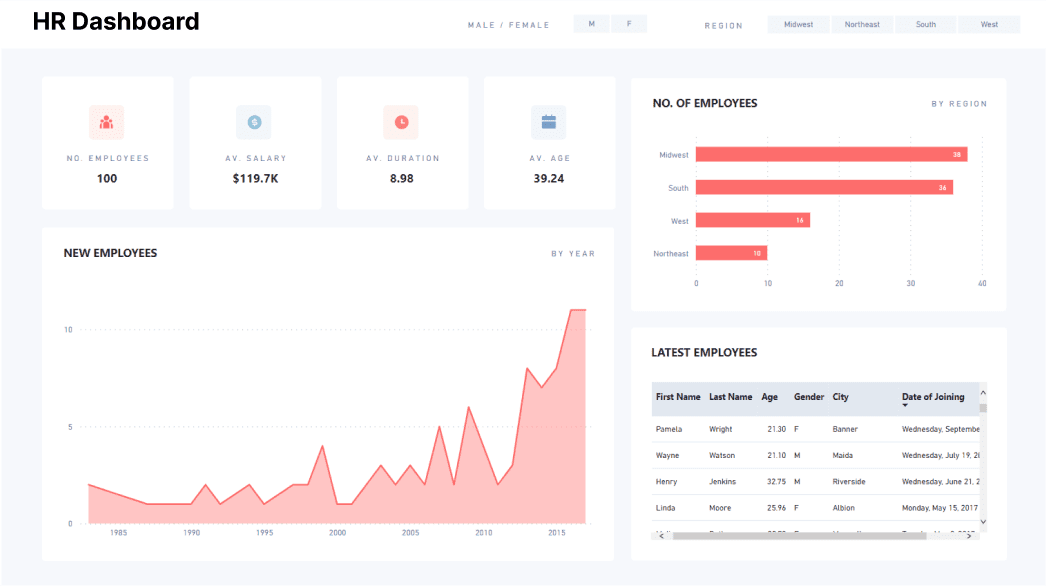
Task: Select the South region filter
Action: point(925,23)
